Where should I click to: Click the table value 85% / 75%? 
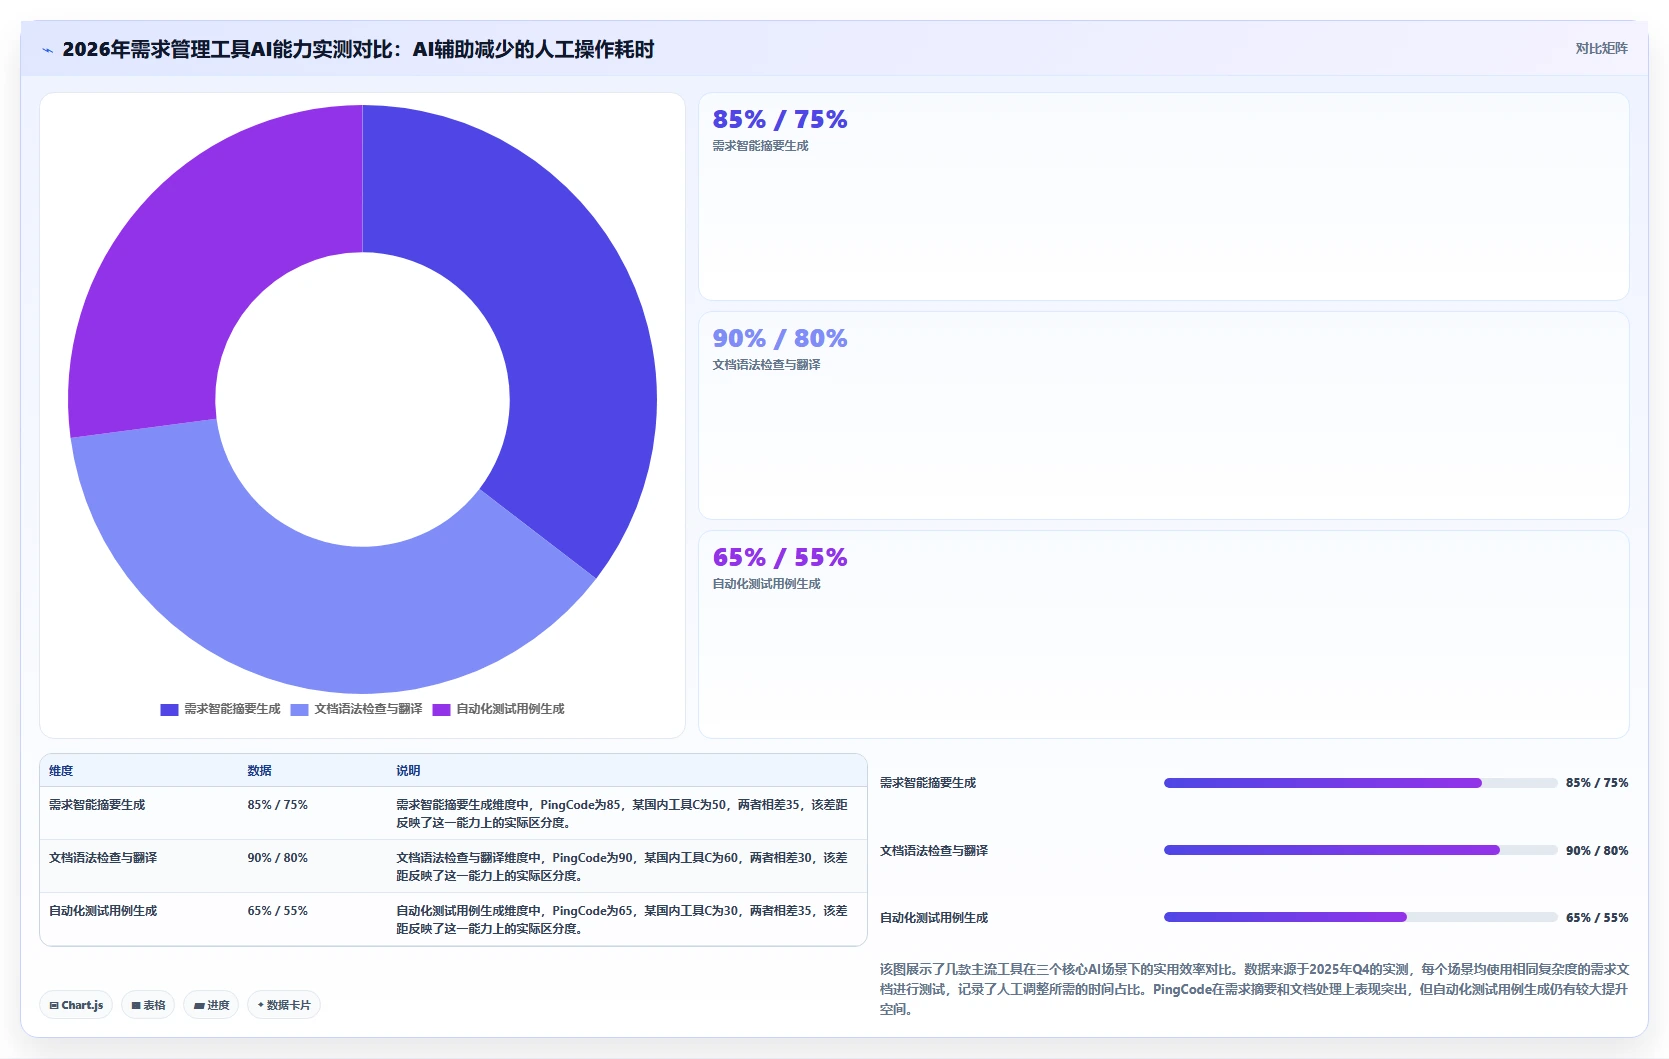point(278,805)
